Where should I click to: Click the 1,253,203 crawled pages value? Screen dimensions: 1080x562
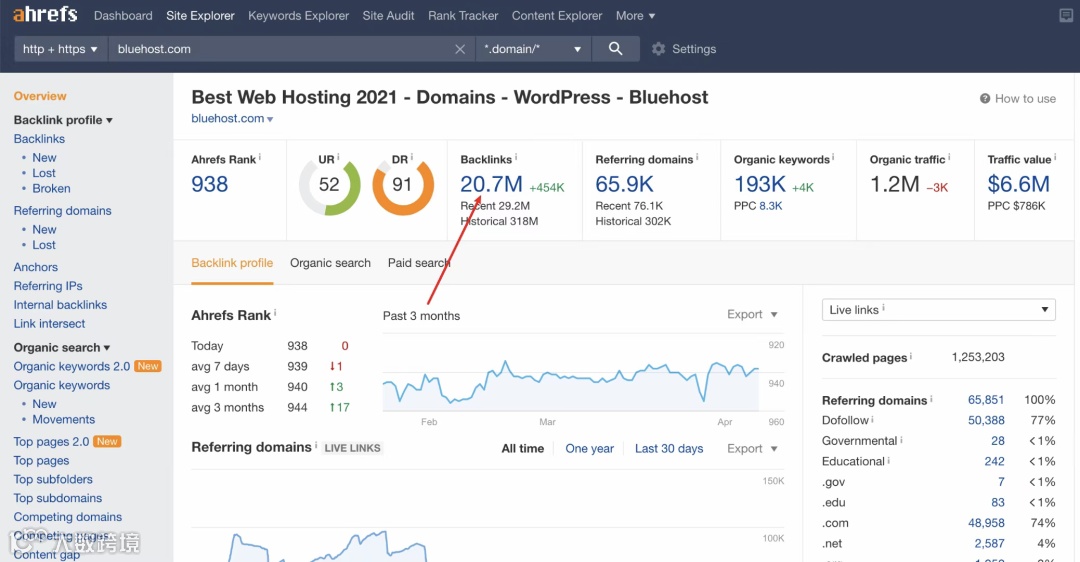click(x=978, y=357)
